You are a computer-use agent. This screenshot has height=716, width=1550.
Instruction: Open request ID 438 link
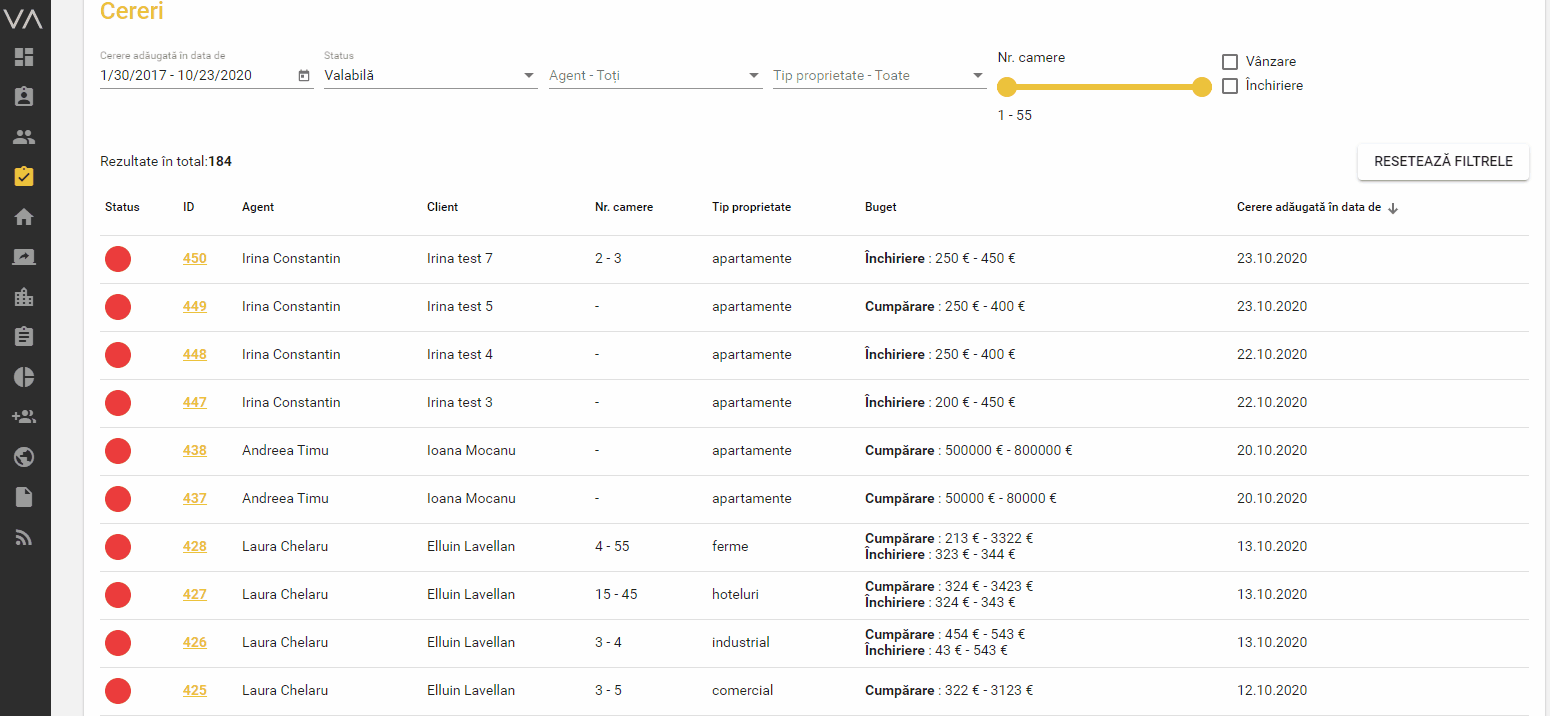[x=194, y=451]
